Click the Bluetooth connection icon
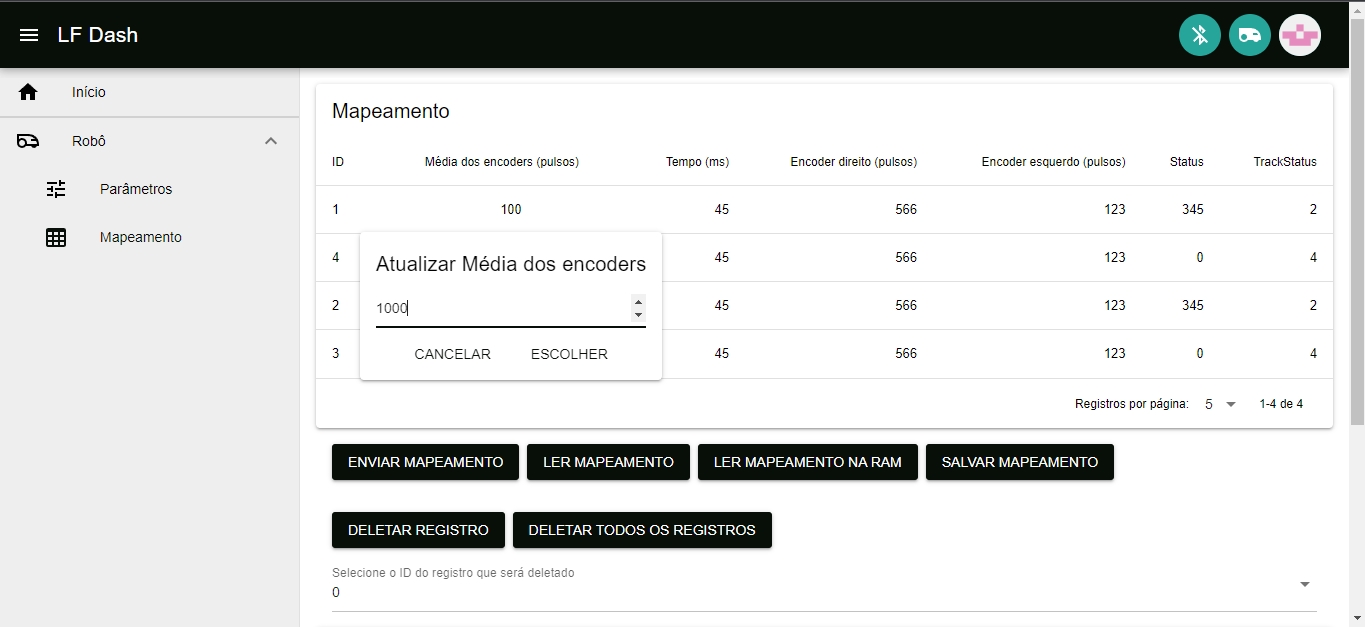This screenshot has width=1365, height=627. (x=1200, y=35)
